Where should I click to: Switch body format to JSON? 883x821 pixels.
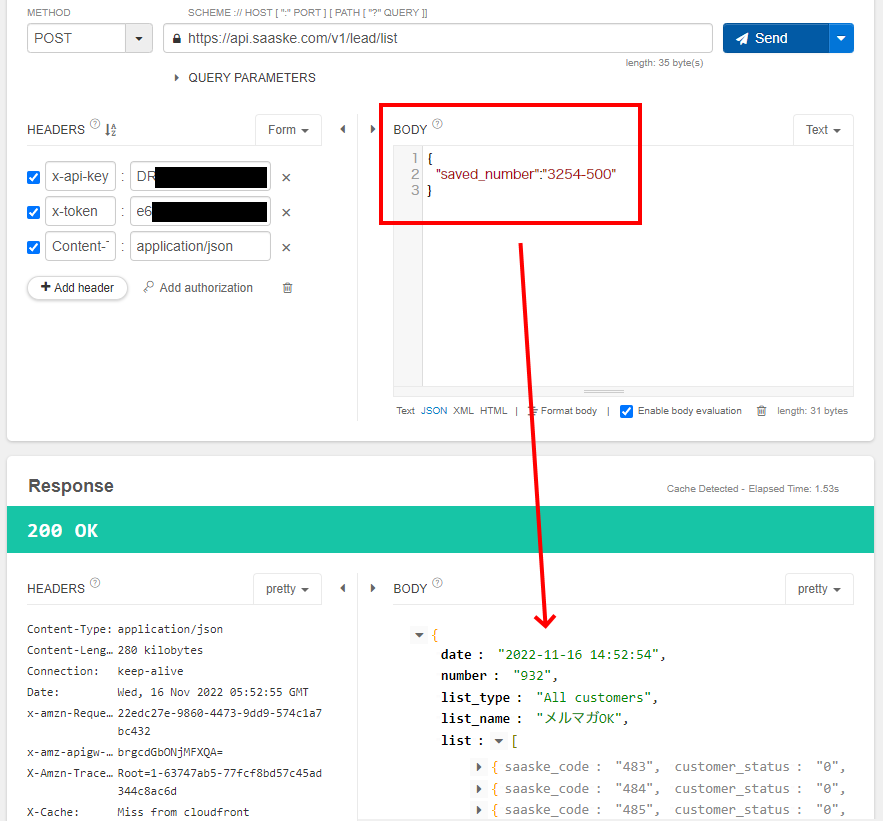click(434, 411)
